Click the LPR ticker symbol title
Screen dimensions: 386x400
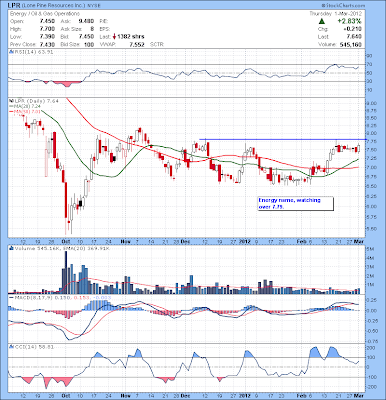(14, 6)
